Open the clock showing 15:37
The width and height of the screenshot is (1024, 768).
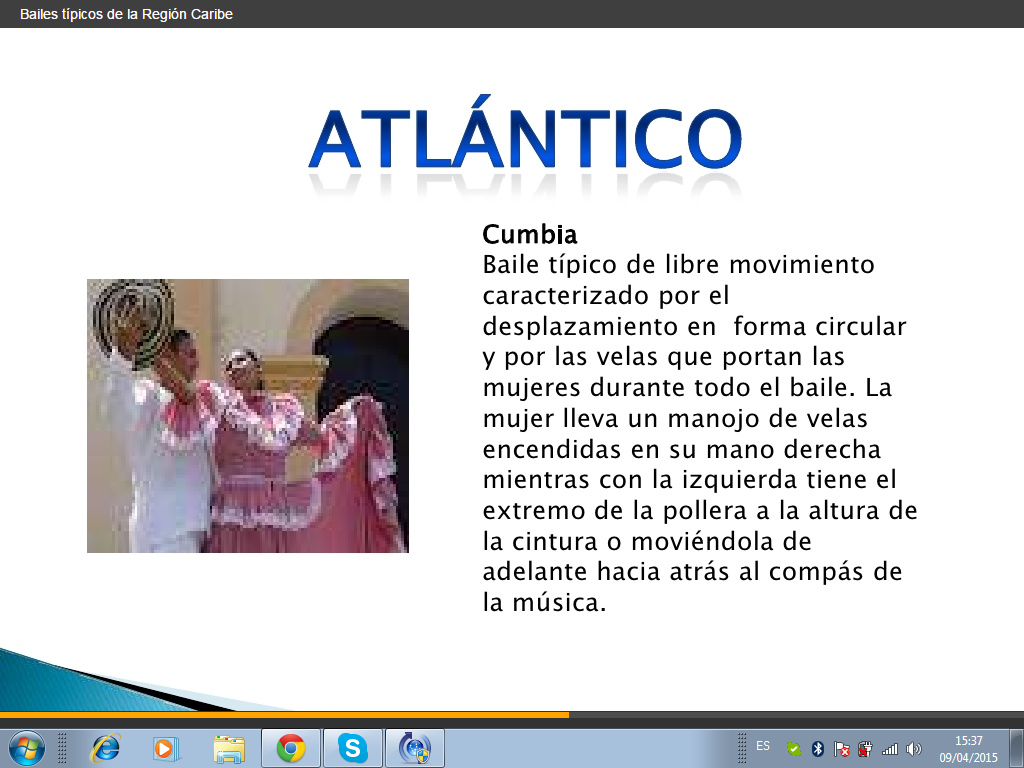(968, 749)
